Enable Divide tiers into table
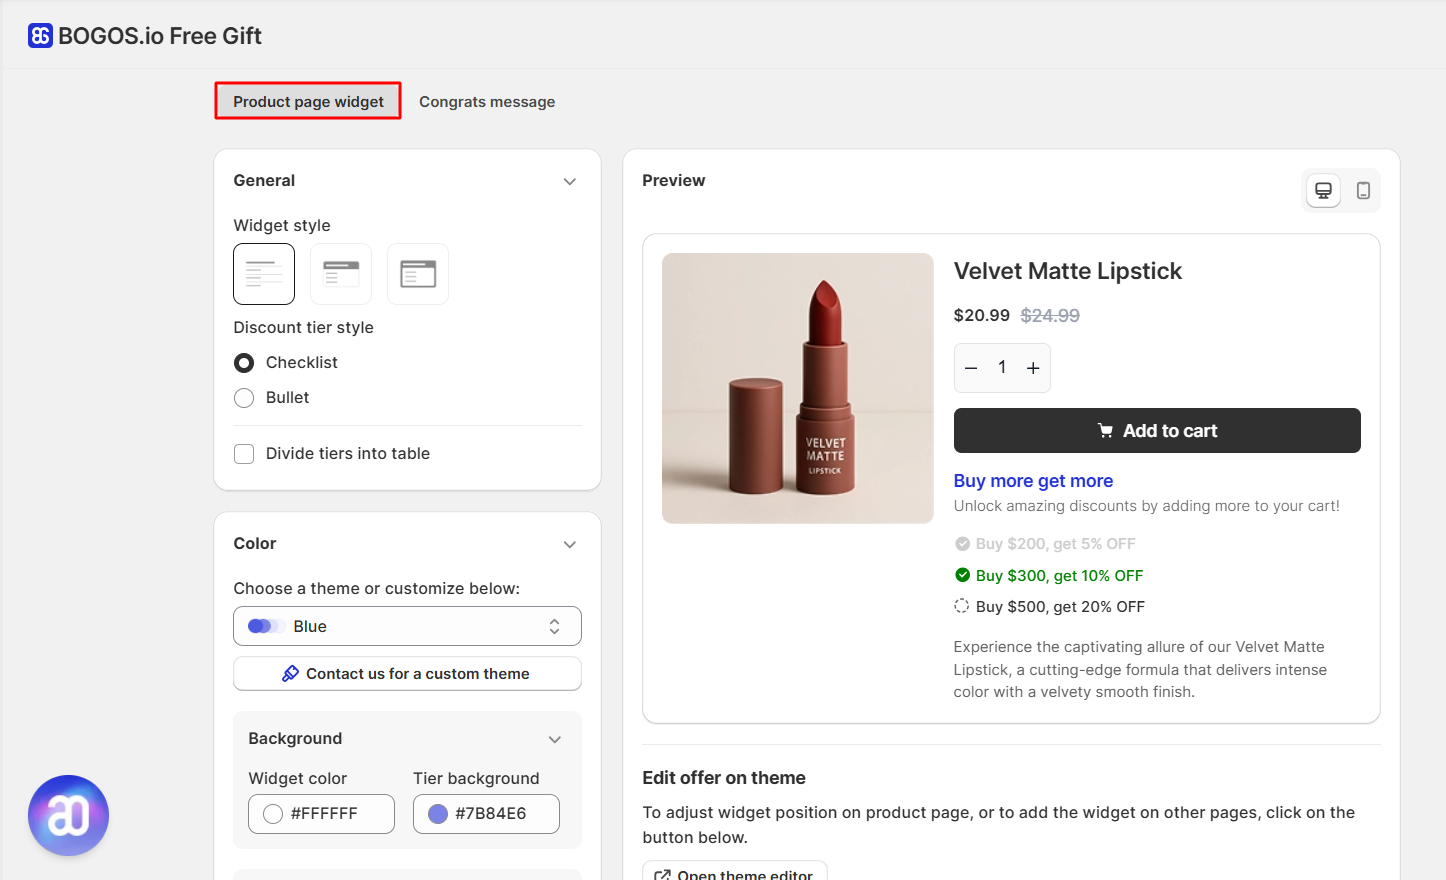Image resolution: width=1446 pixels, height=880 pixels. [x=243, y=453]
